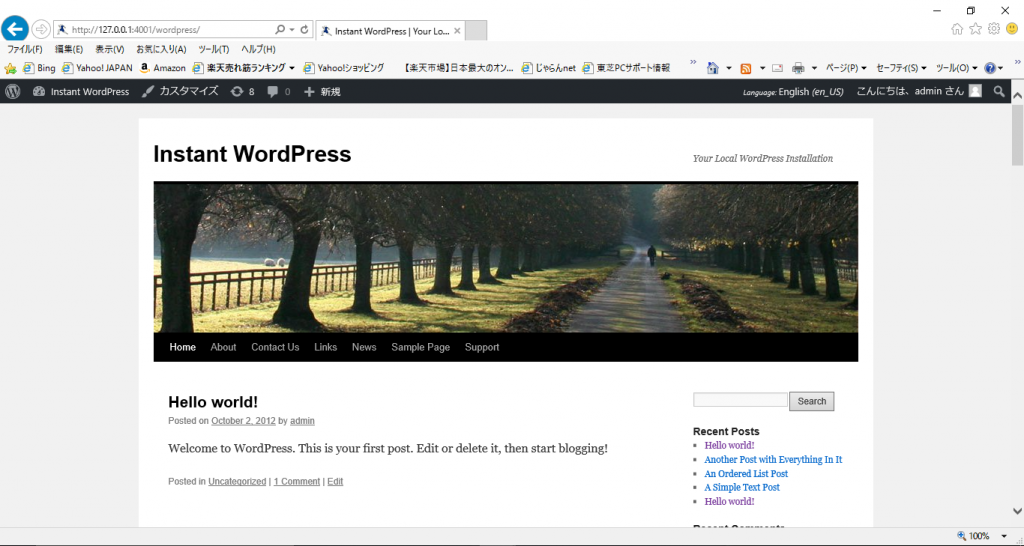Expand the ページ(P) dropdown menu

pyautogui.click(x=845, y=68)
